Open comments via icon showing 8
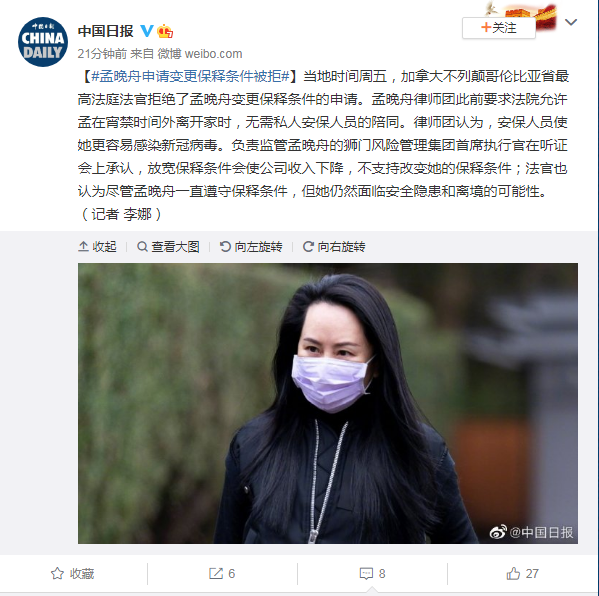 tap(372, 573)
